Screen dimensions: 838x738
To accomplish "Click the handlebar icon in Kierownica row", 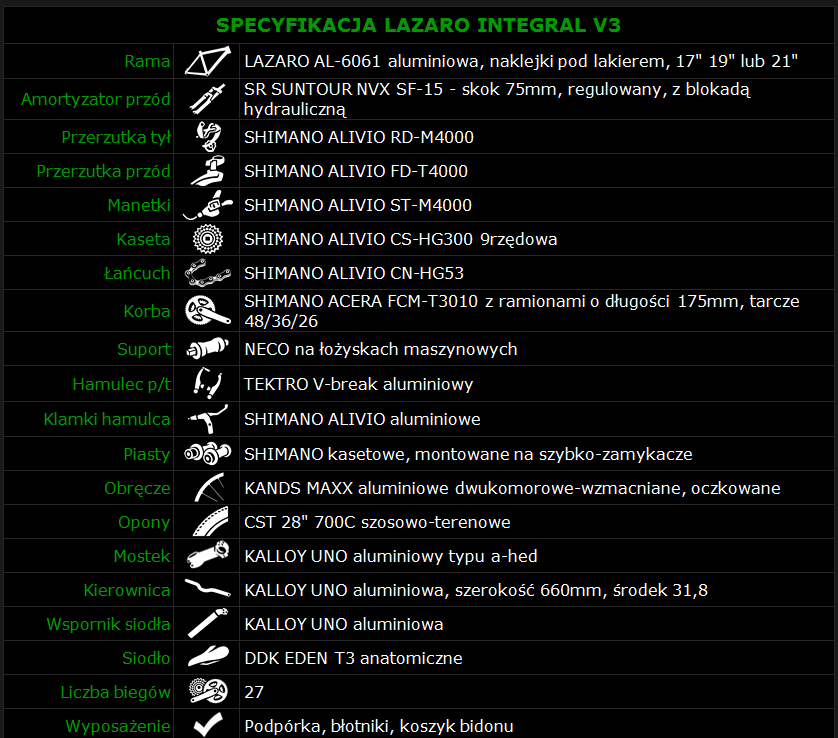I will click(x=208, y=588).
